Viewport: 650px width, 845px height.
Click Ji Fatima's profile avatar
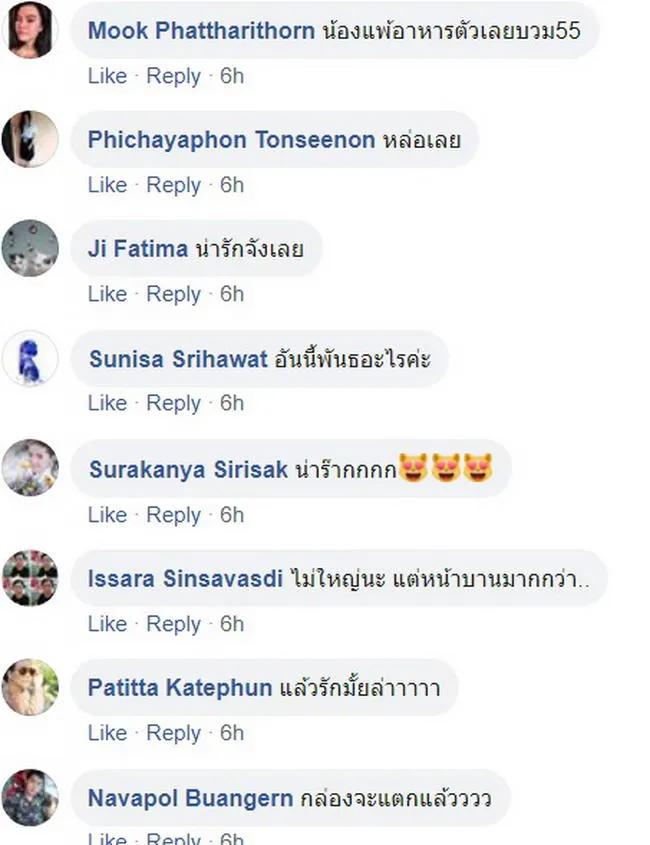point(30,248)
